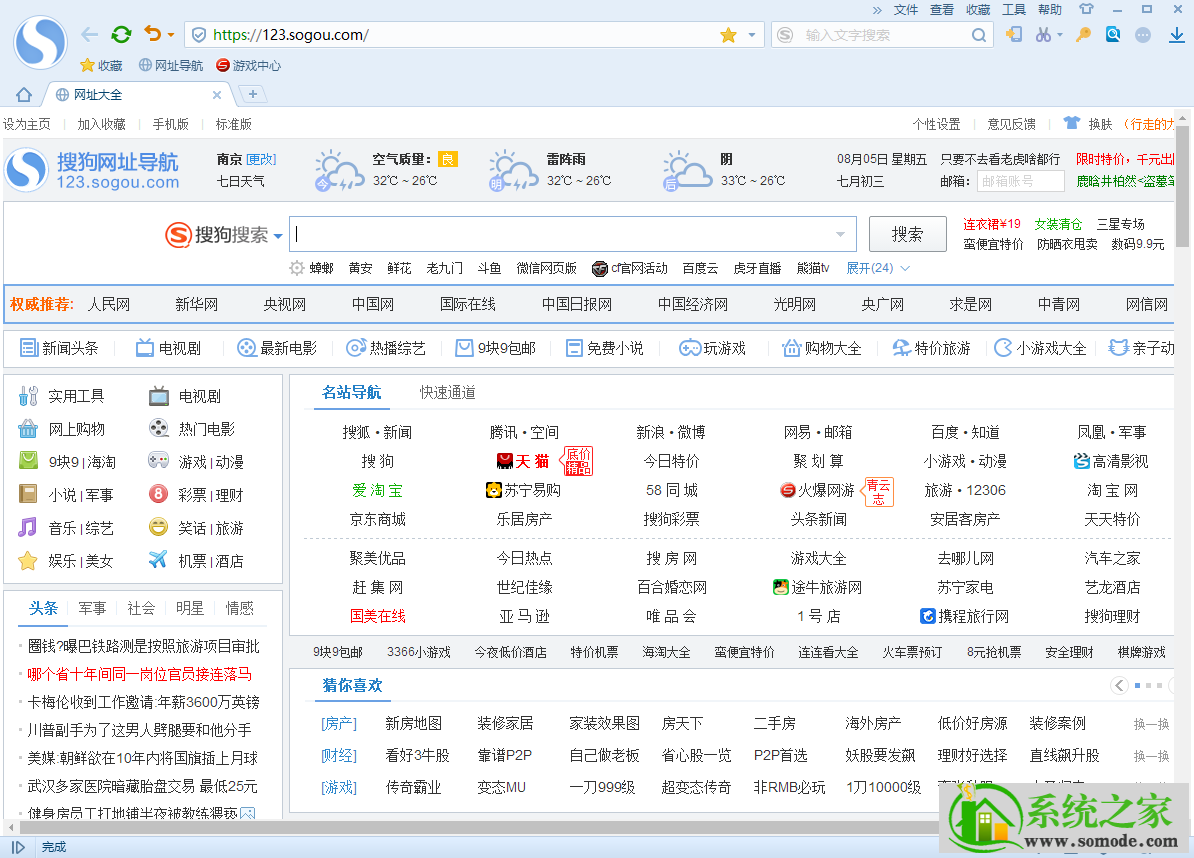The height and width of the screenshot is (858, 1194).
Task: Click the 玩游戏 gamepad icon
Action: click(x=690, y=348)
